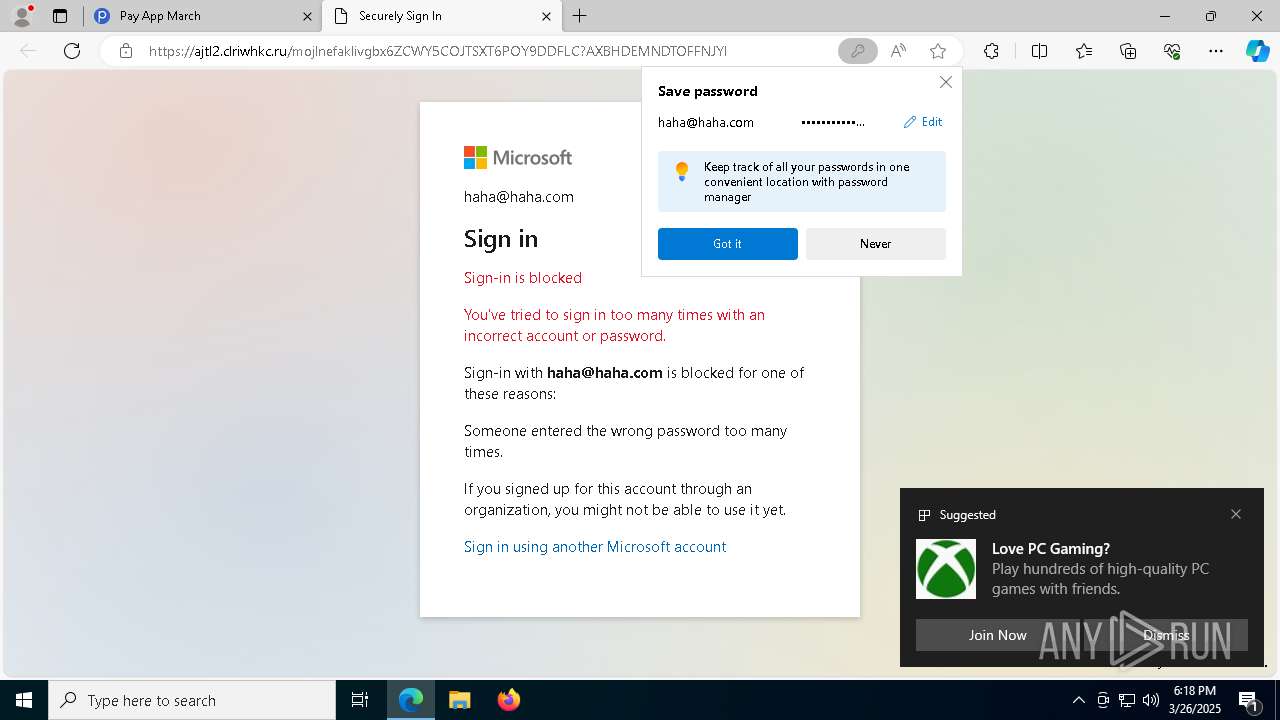Open the clock showing 6:18 PM

pyautogui.click(x=1195, y=700)
